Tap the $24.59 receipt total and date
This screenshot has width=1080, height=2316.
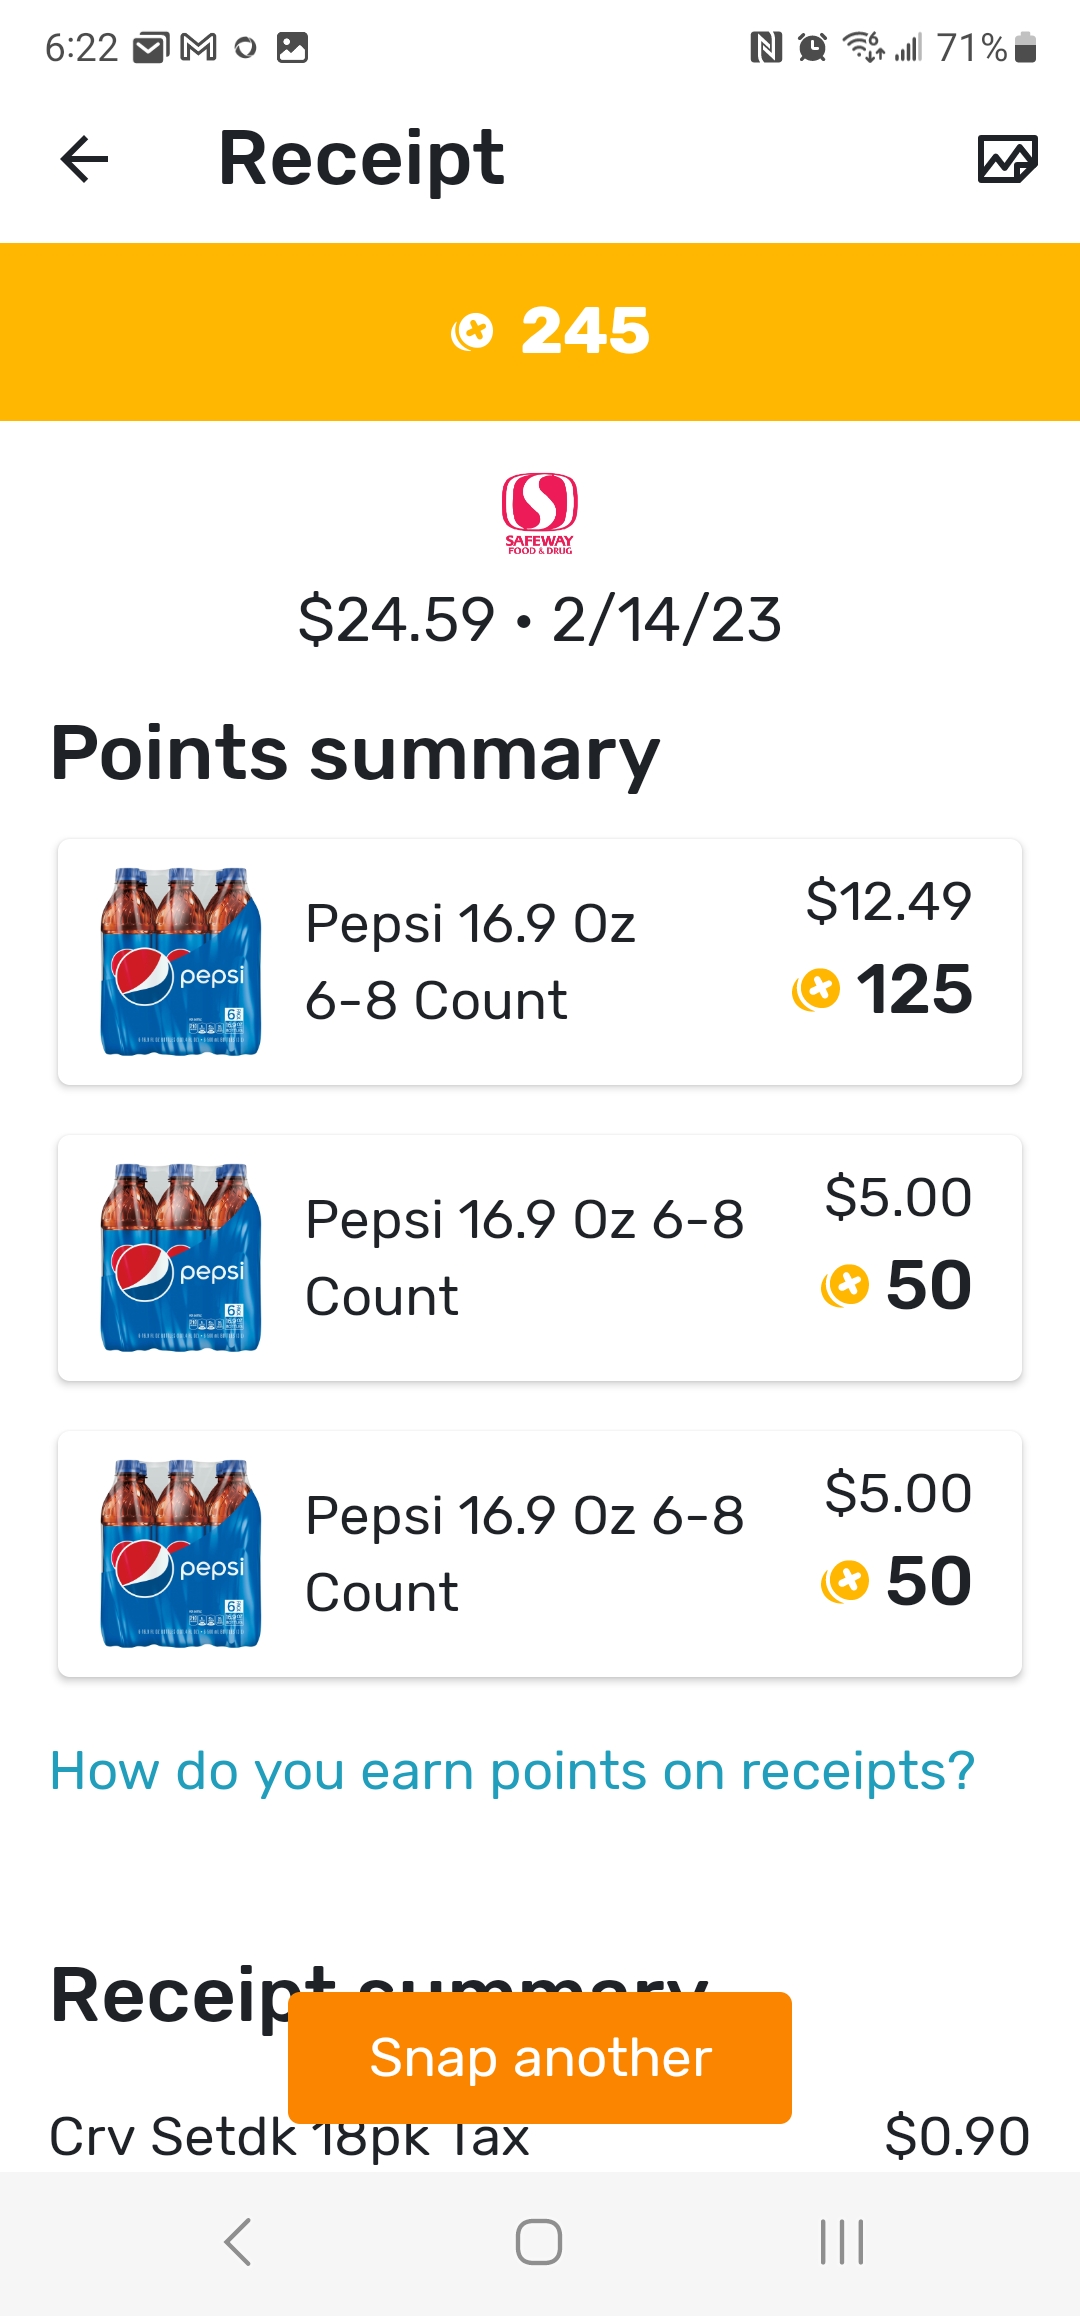click(x=540, y=619)
